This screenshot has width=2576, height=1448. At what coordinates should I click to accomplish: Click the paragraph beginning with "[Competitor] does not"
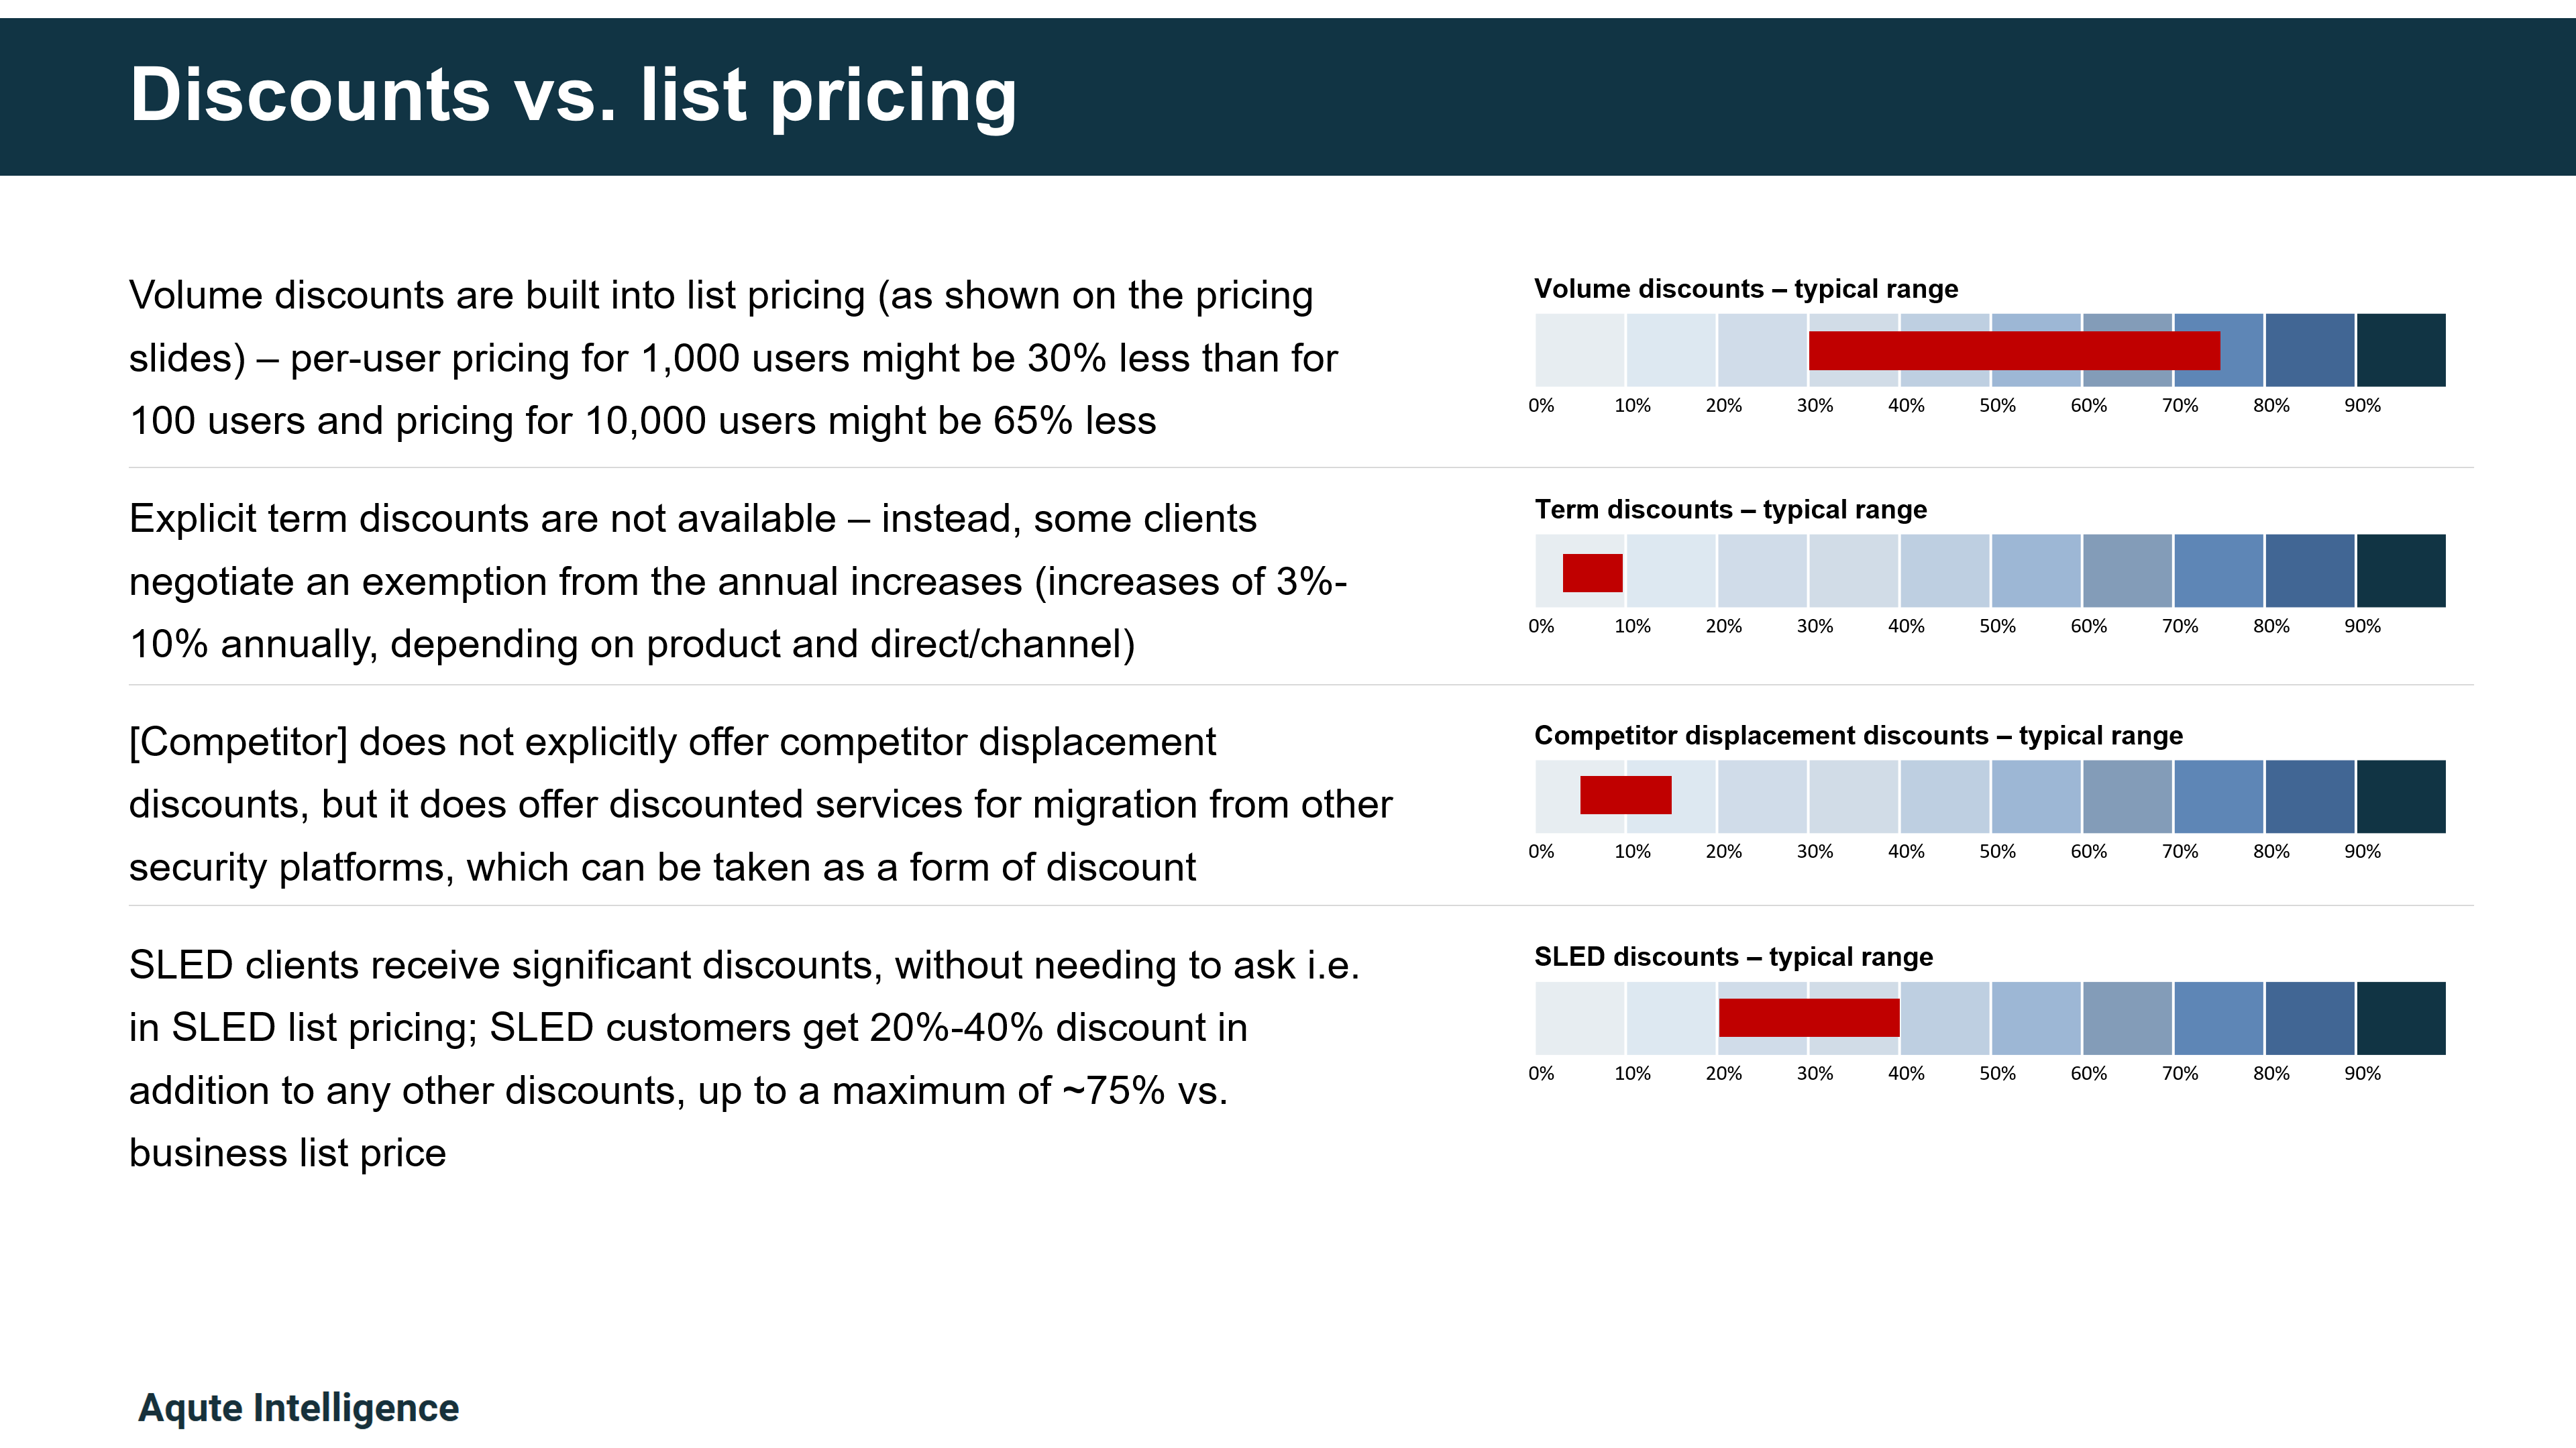pos(760,804)
